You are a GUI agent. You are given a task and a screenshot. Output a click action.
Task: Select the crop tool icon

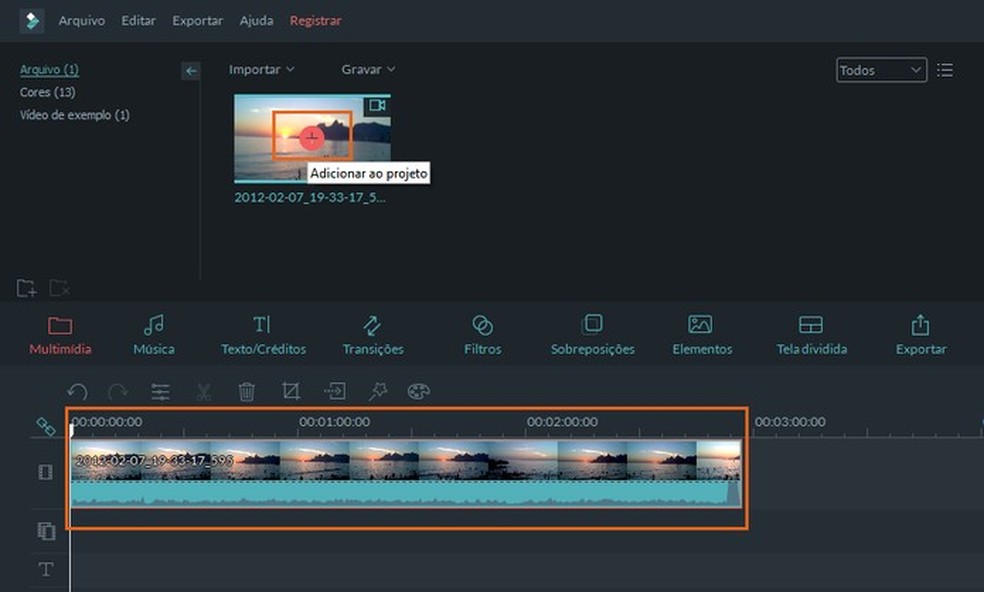click(291, 392)
